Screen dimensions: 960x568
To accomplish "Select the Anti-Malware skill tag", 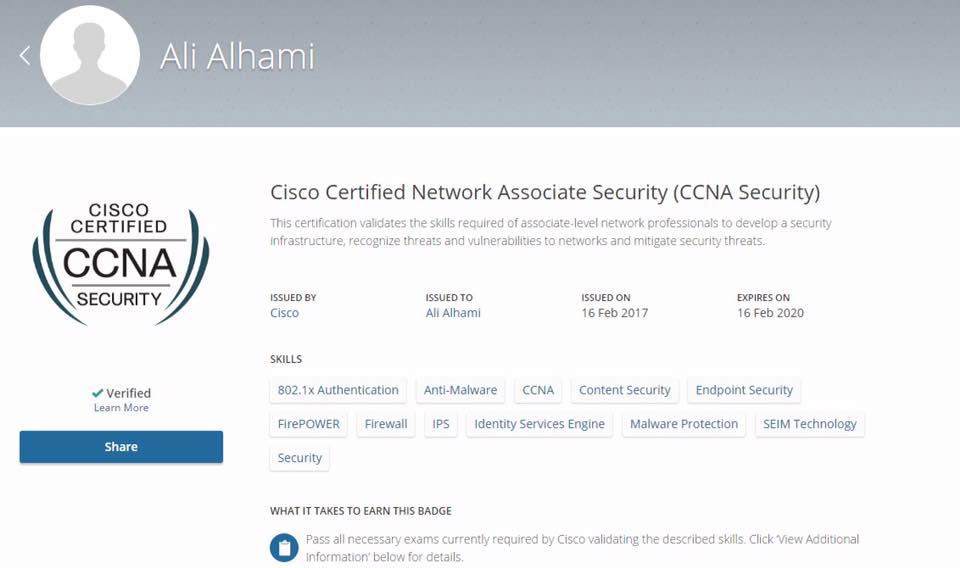I will coord(460,390).
